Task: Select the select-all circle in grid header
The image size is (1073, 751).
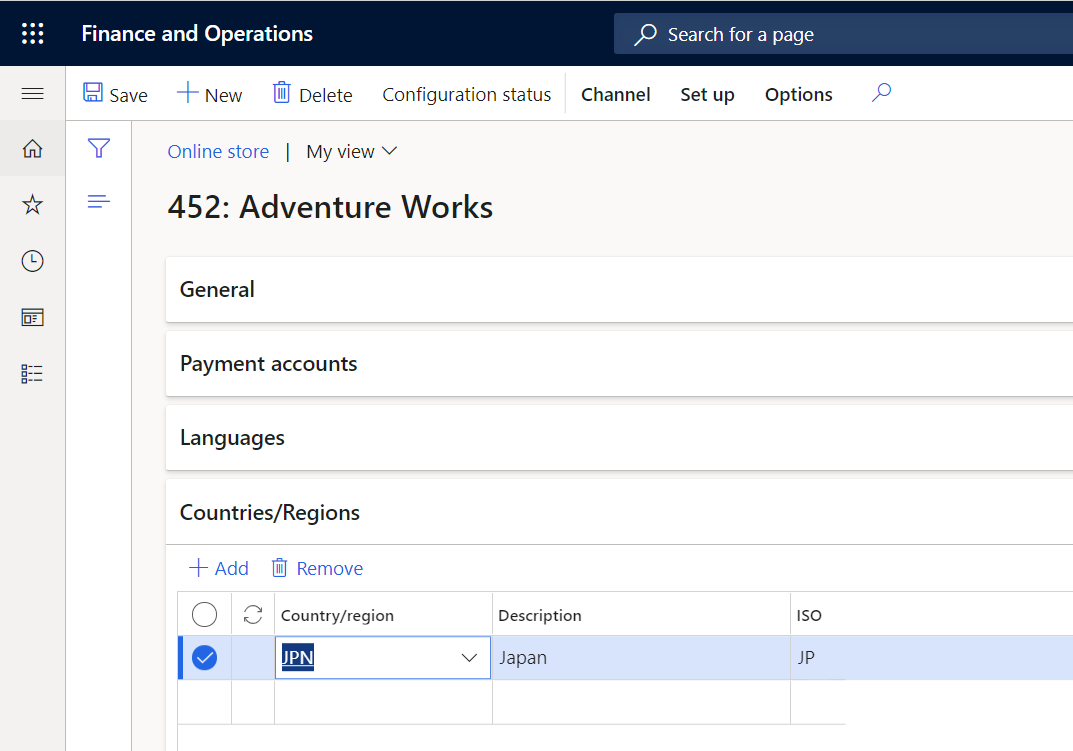Action: (204, 614)
